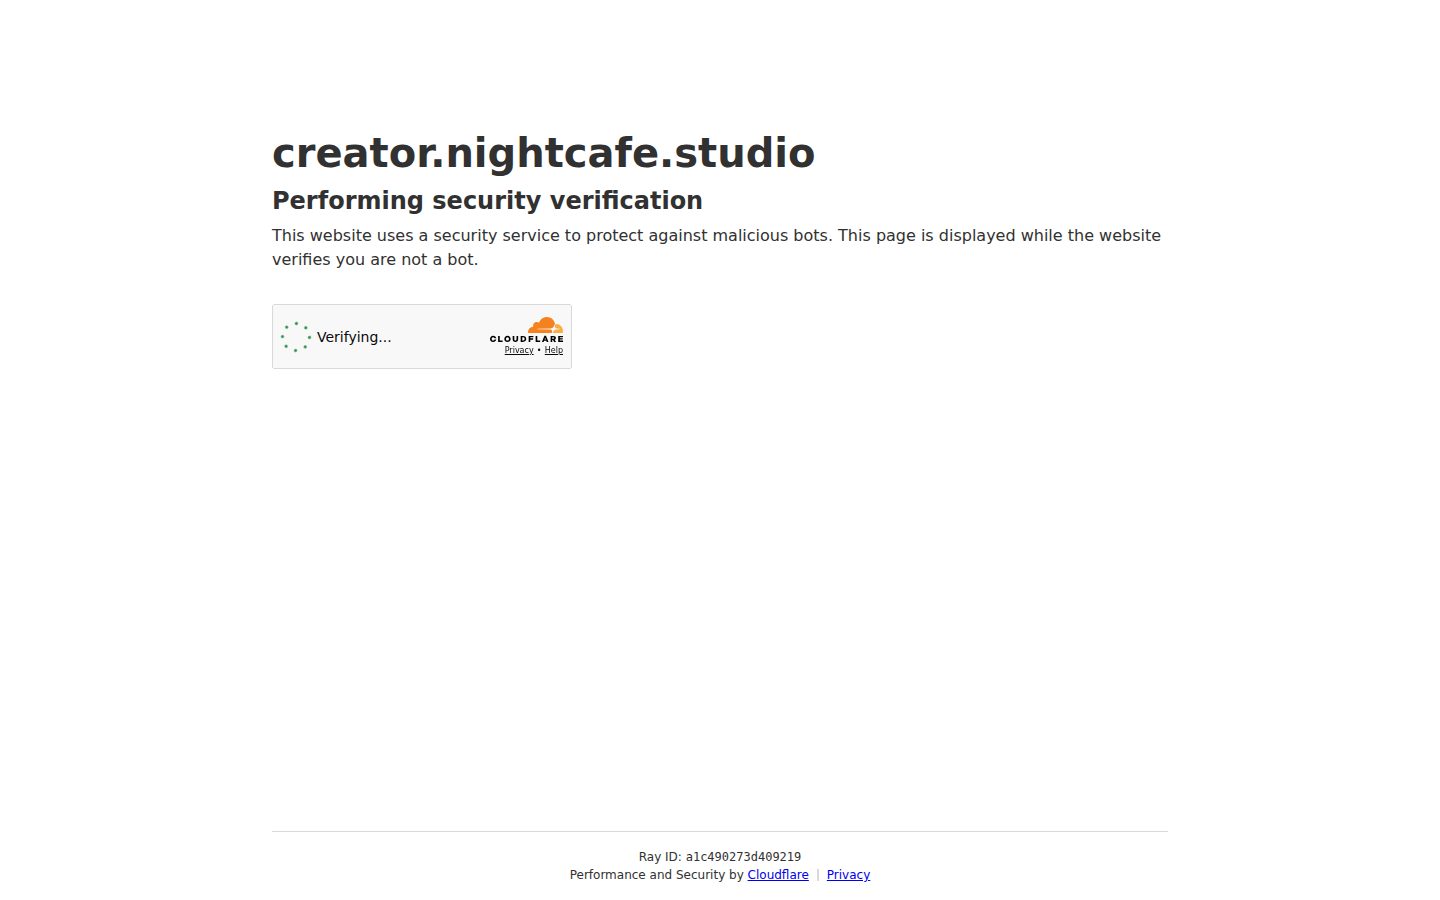The width and height of the screenshot is (1440, 900).
Task: Click the "Performing security verification" subheading
Action: pyautogui.click(x=487, y=200)
